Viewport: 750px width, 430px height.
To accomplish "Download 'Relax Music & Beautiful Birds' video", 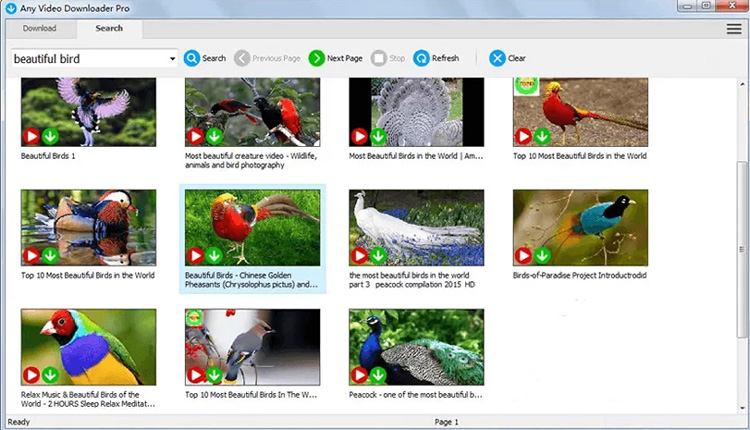I will pos(50,375).
